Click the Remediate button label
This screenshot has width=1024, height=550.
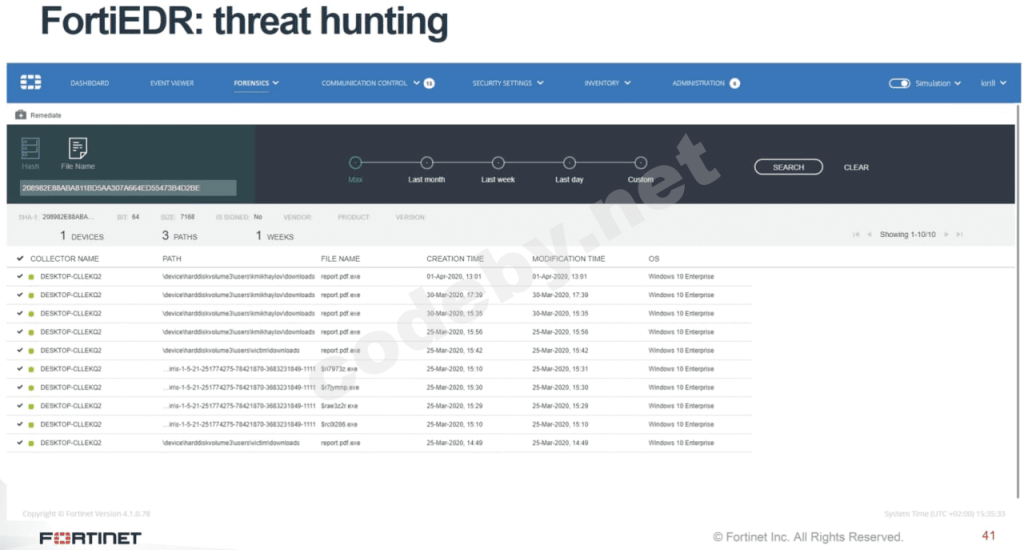coord(46,115)
